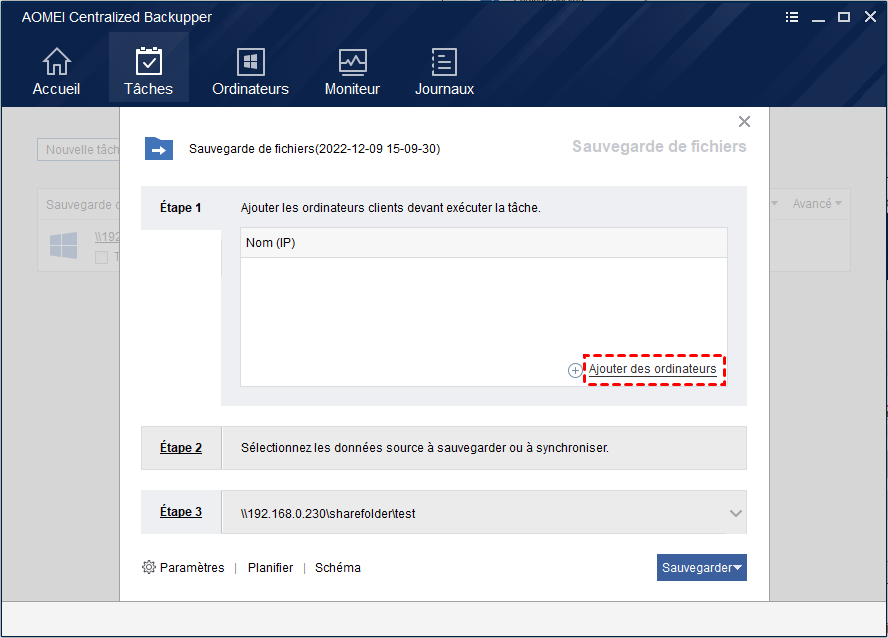This screenshot has height=638, width=888.
Task: Open Étape 3 destination step
Action: (181, 512)
